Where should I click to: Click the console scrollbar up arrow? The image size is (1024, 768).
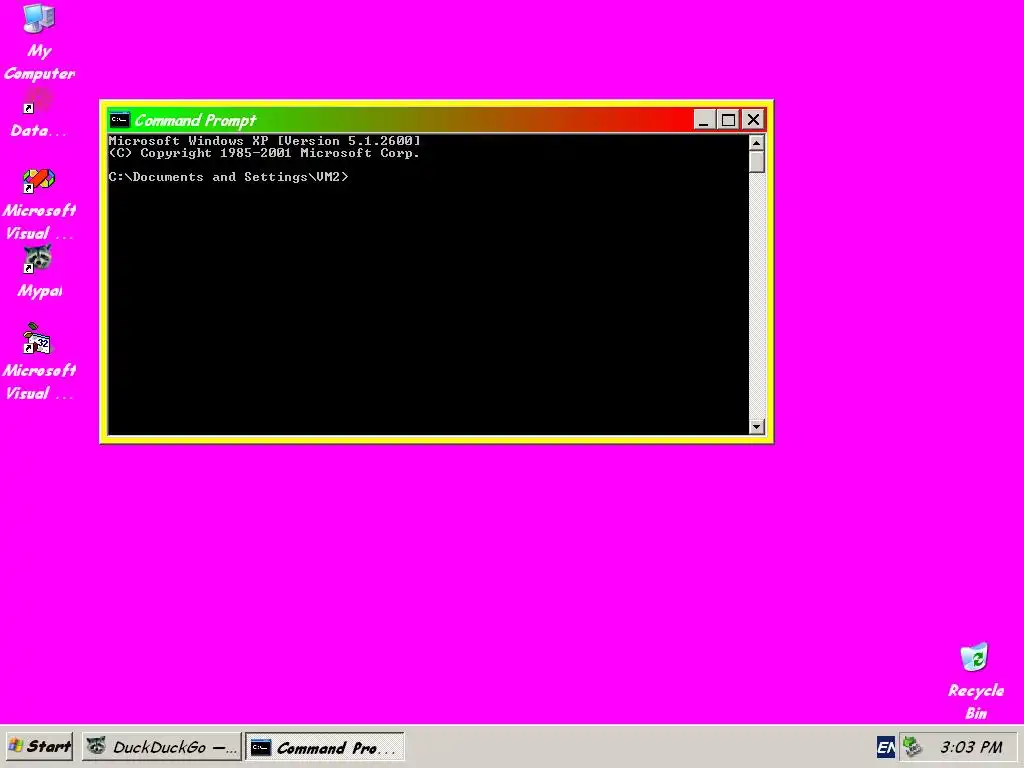coord(756,142)
